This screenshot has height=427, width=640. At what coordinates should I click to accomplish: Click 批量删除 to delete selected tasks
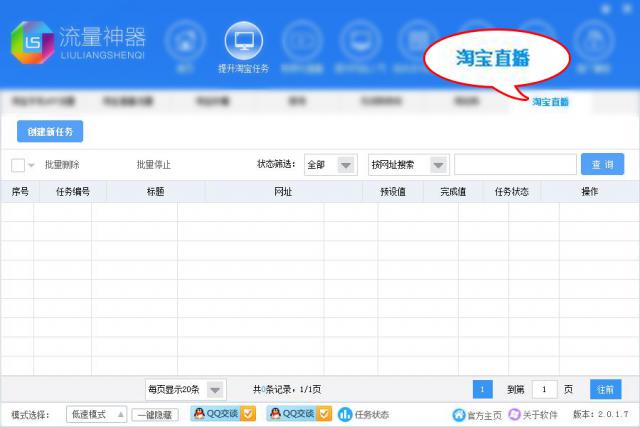(x=62, y=165)
